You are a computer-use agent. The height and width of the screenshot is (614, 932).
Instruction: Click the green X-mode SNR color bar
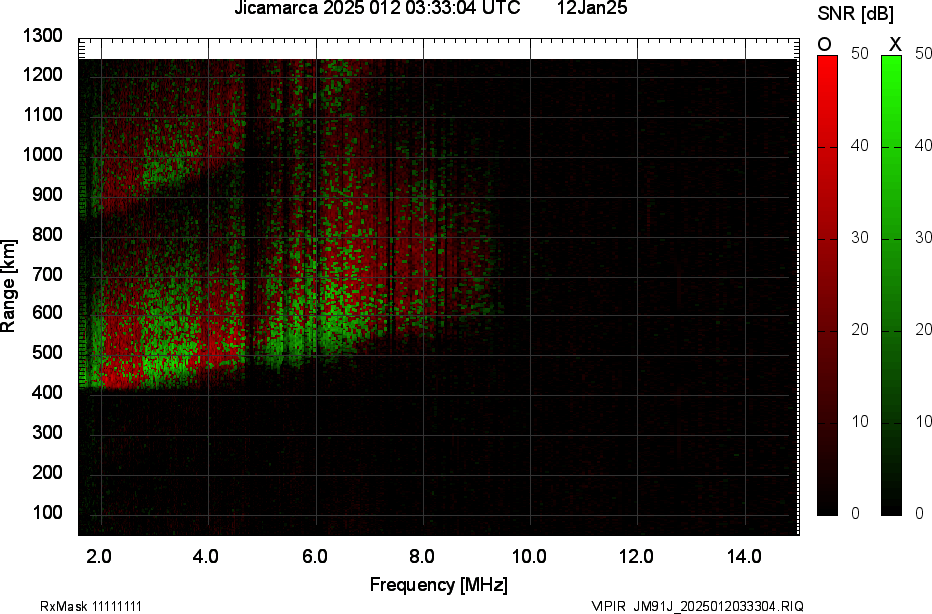891,285
